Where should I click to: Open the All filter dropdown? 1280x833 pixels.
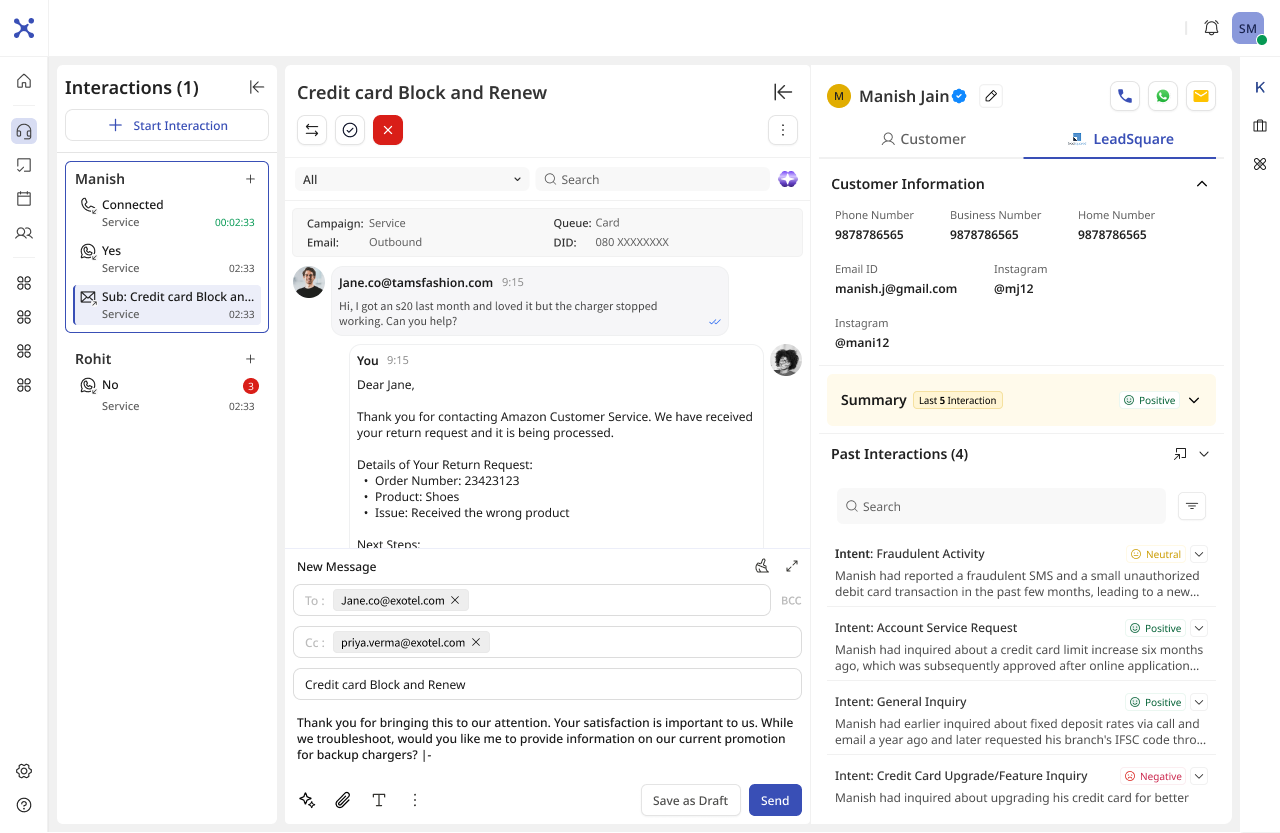click(412, 179)
